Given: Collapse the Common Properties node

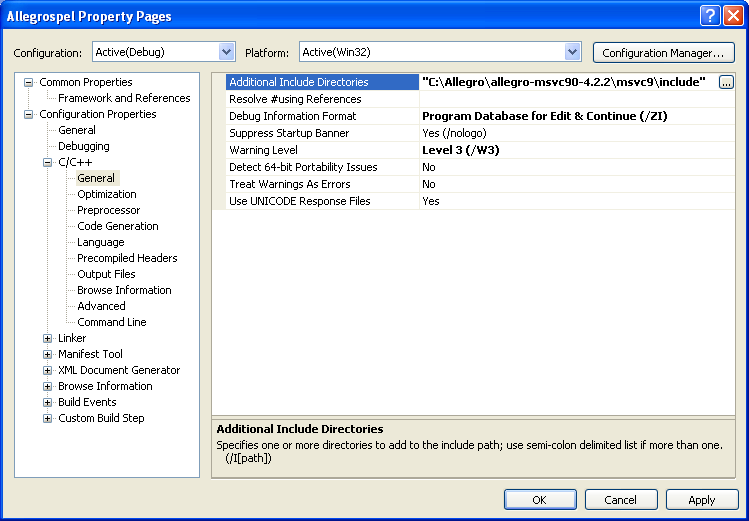Looking at the screenshot, I should 29,82.
